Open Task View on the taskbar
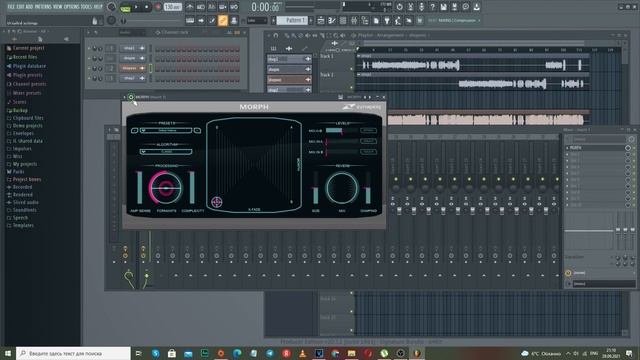The height and width of the screenshot is (360, 640). (x=139, y=353)
